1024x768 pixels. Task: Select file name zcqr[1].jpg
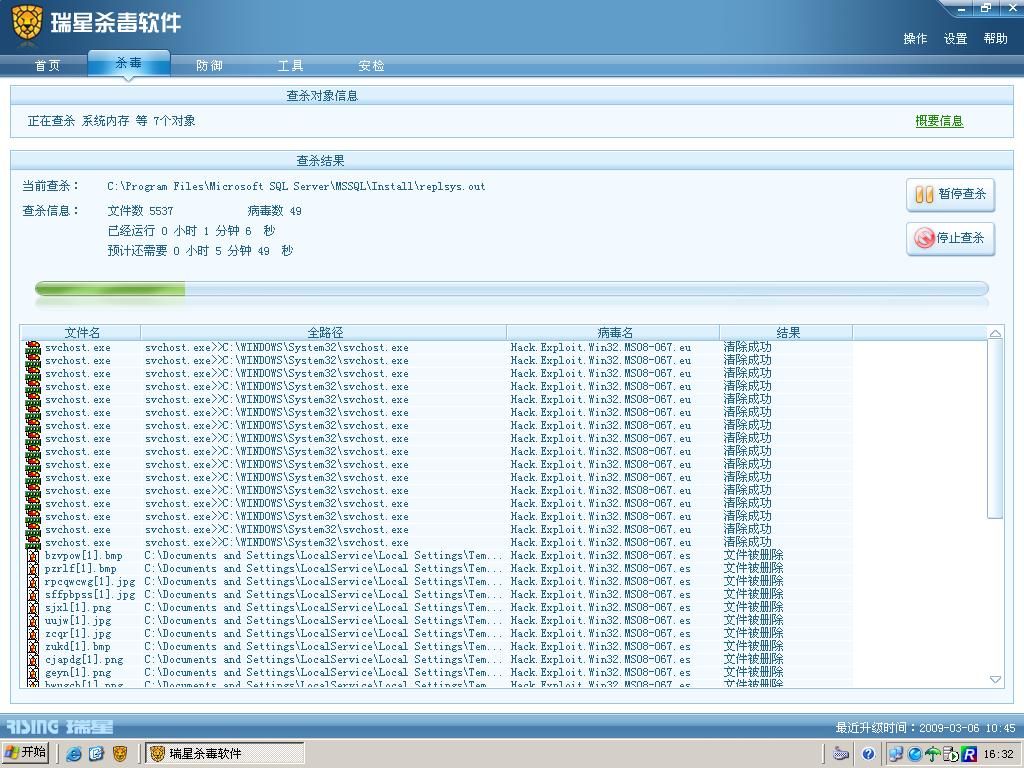78,634
